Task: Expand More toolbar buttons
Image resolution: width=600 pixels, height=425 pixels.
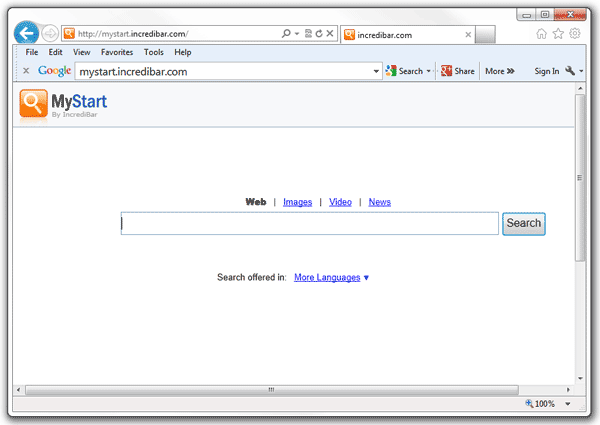Action: pos(500,71)
